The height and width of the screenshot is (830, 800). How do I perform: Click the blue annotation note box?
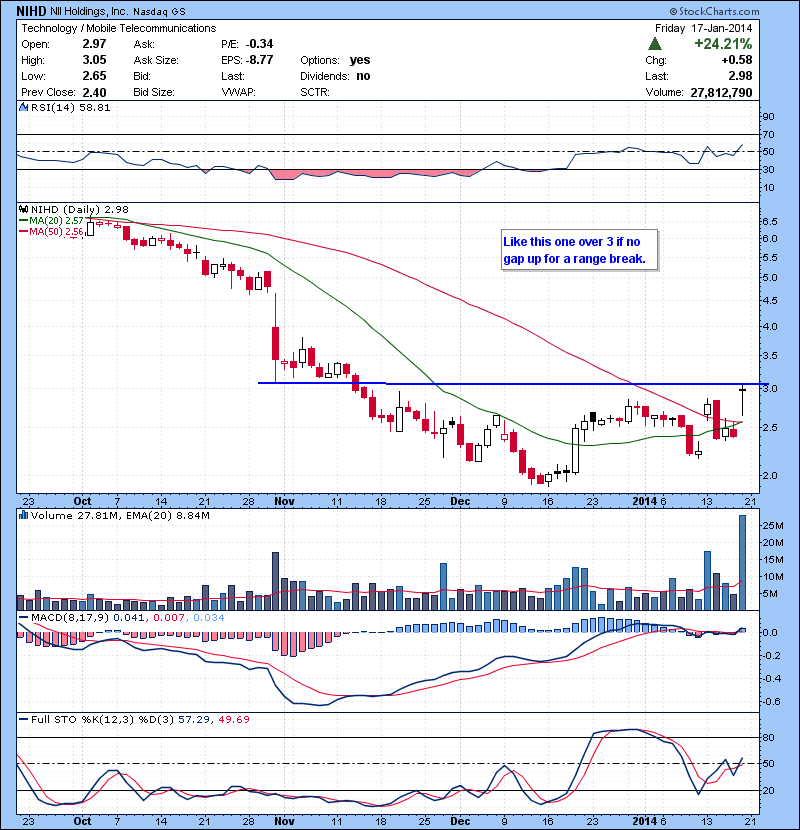point(579,250)
